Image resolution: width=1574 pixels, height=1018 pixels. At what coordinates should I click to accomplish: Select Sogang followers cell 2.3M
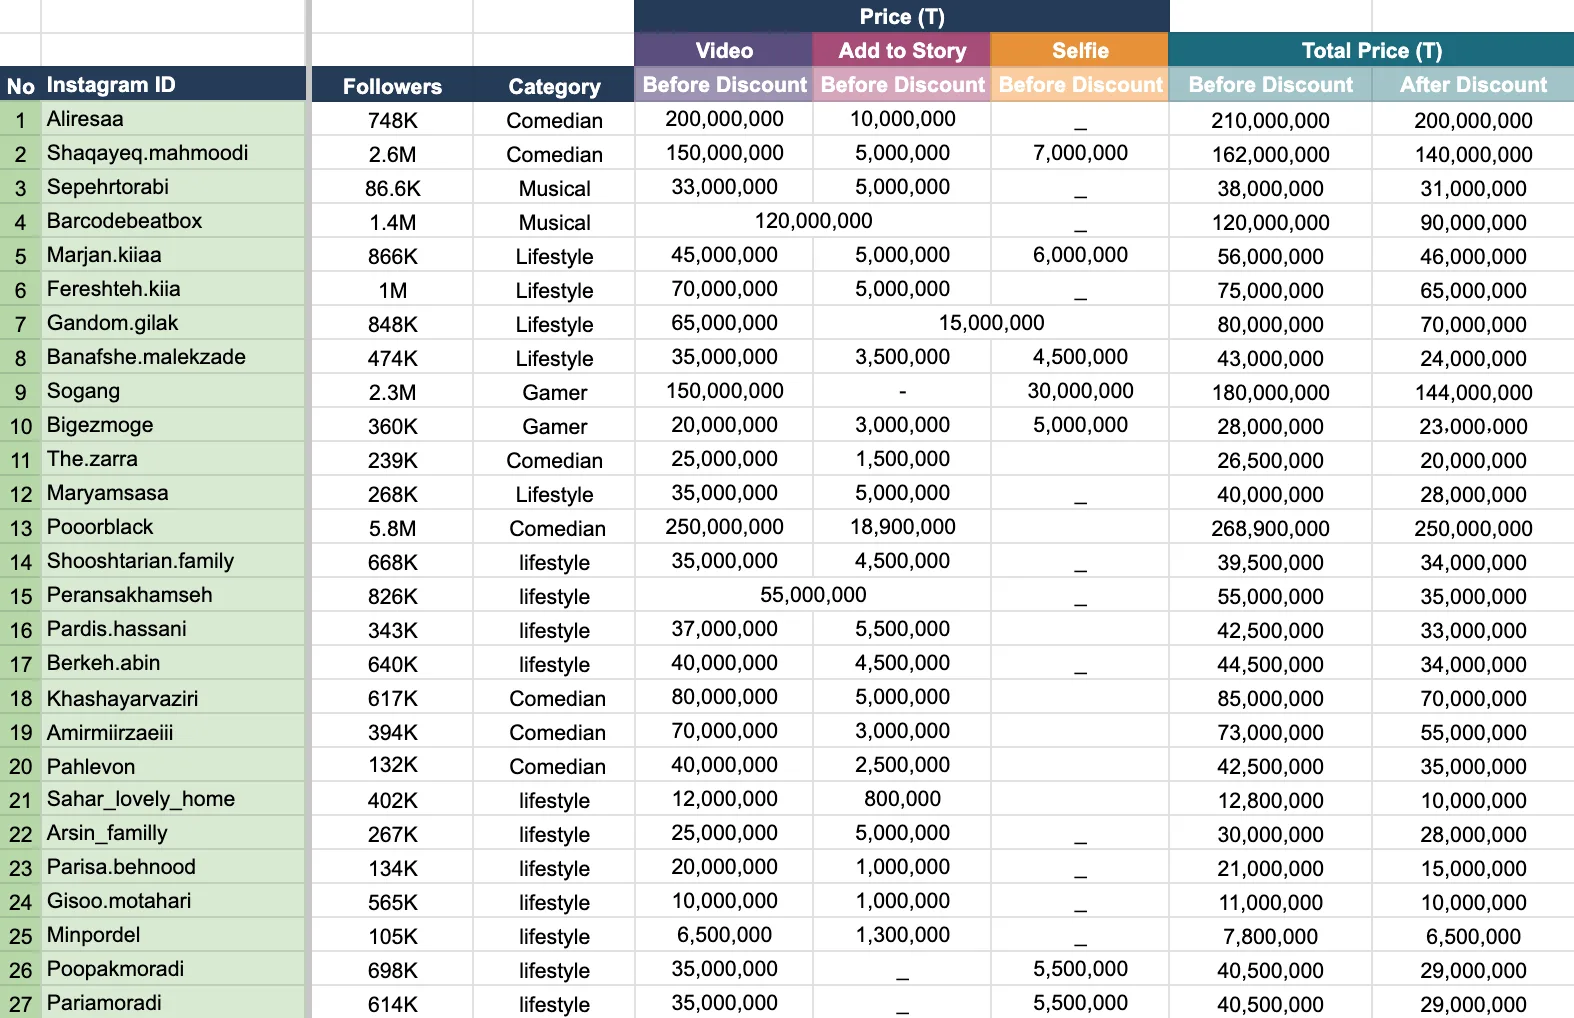pos(392,391)
